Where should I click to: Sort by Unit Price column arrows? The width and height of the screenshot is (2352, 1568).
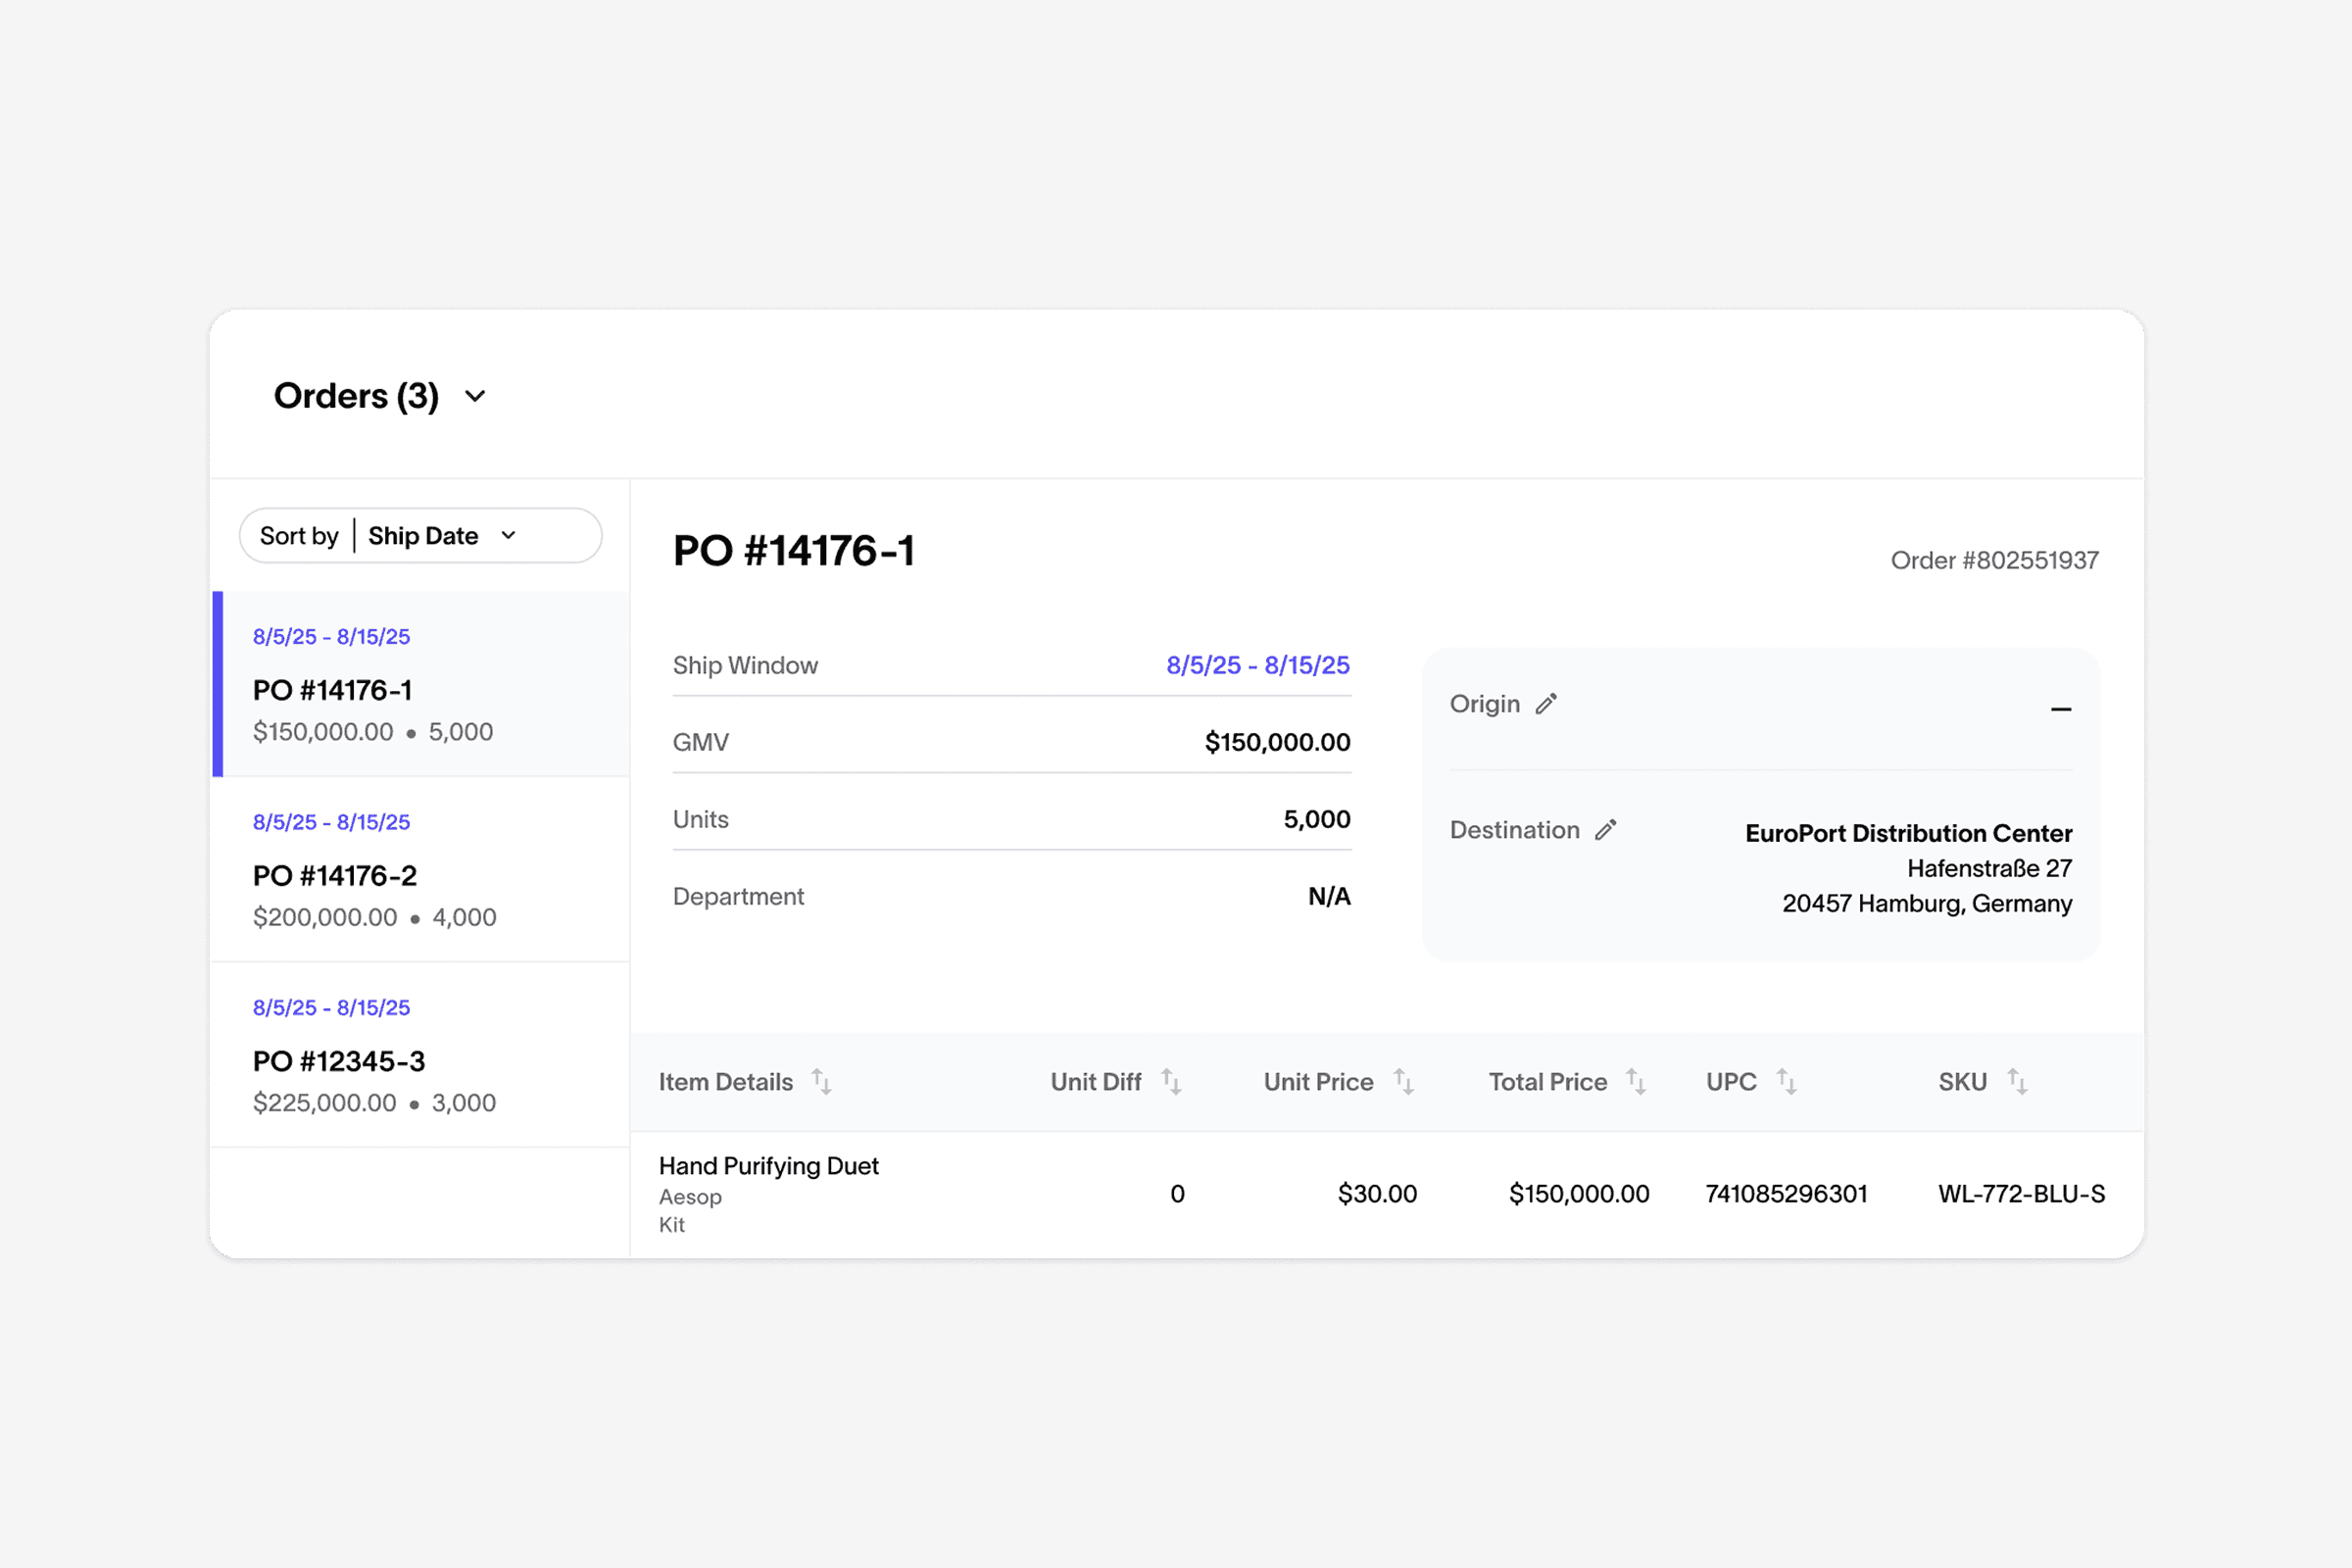1403,1082
